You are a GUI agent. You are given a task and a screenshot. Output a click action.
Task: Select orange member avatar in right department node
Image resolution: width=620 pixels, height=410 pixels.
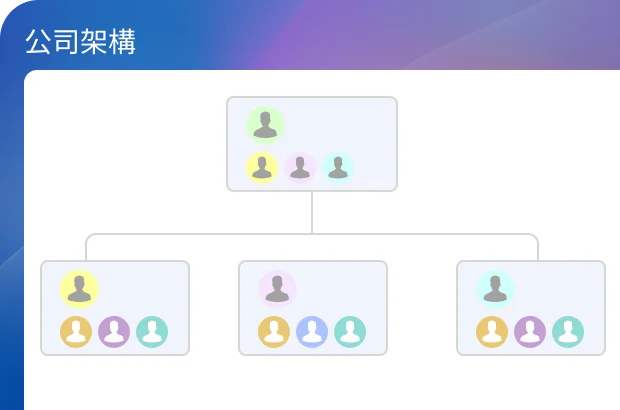[492, 332]
